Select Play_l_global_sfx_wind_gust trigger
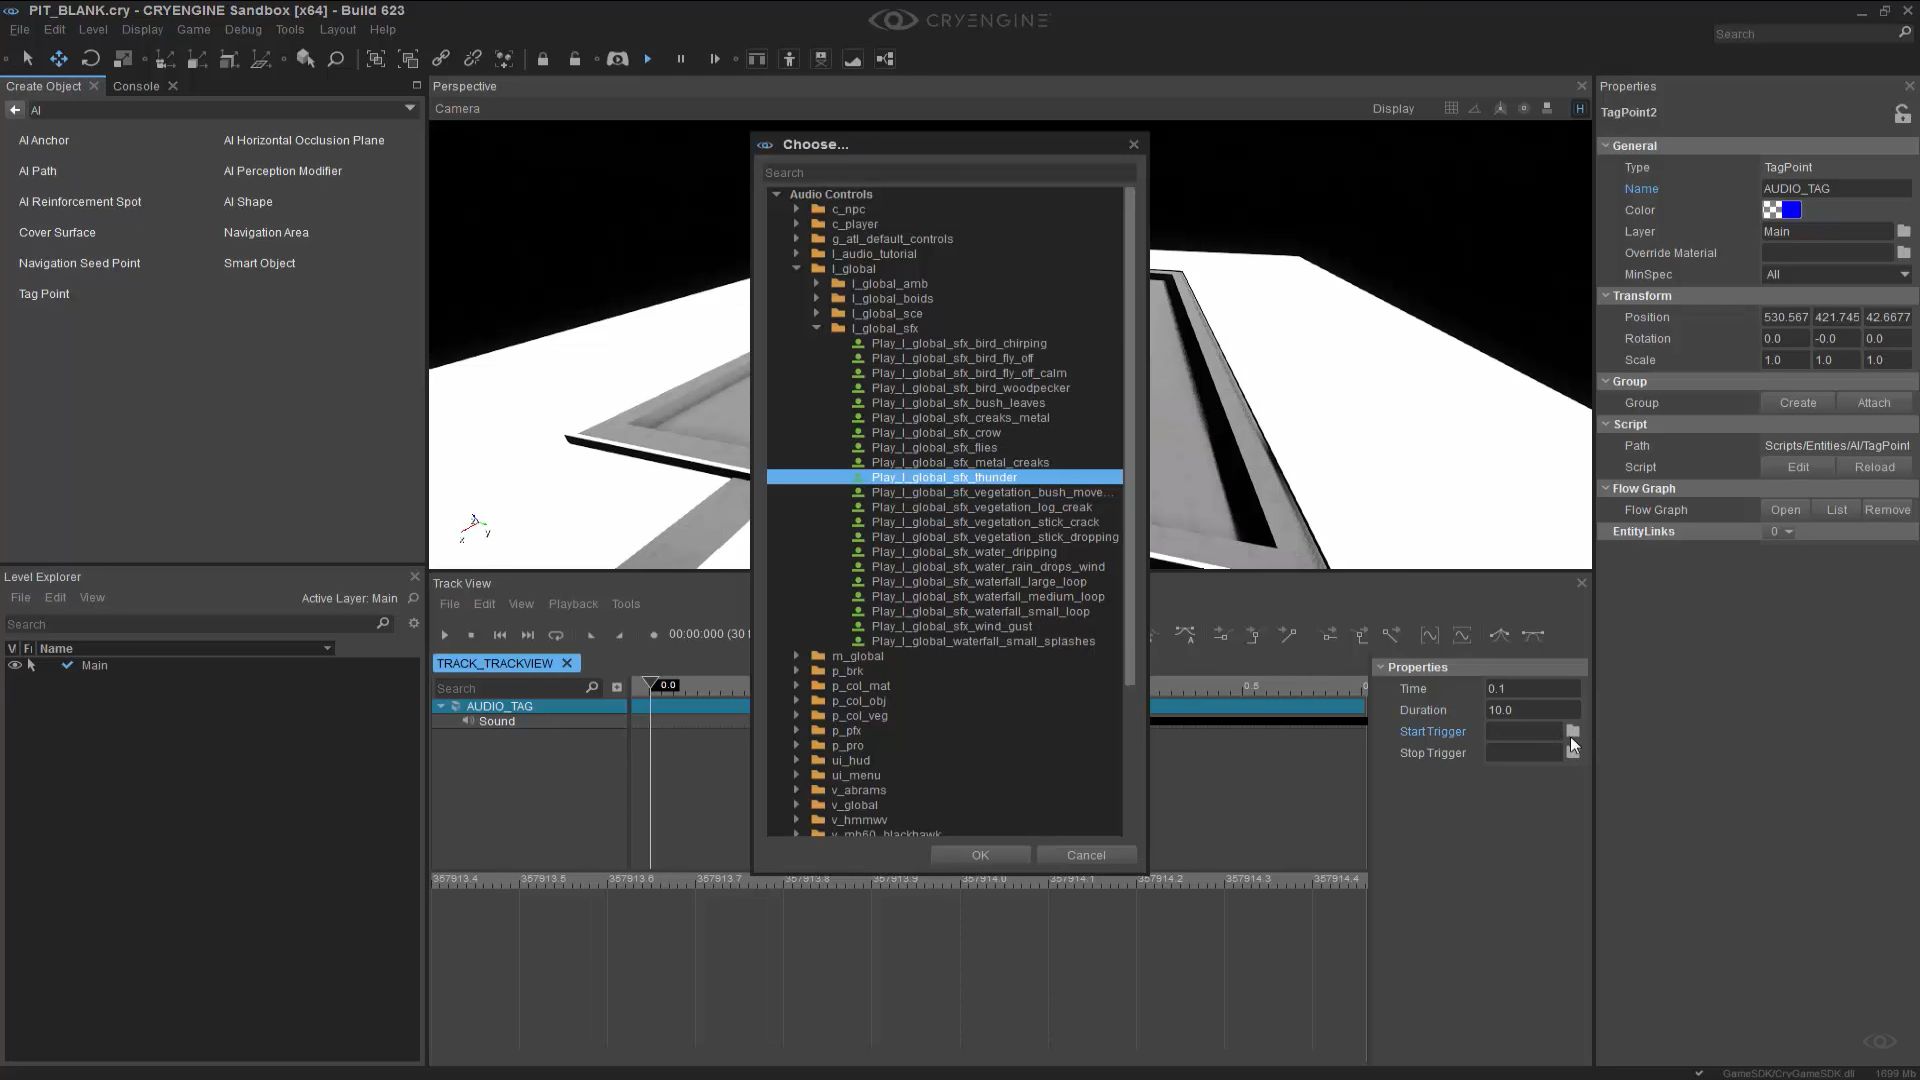 pyautogui.click(x=951, y=627)
